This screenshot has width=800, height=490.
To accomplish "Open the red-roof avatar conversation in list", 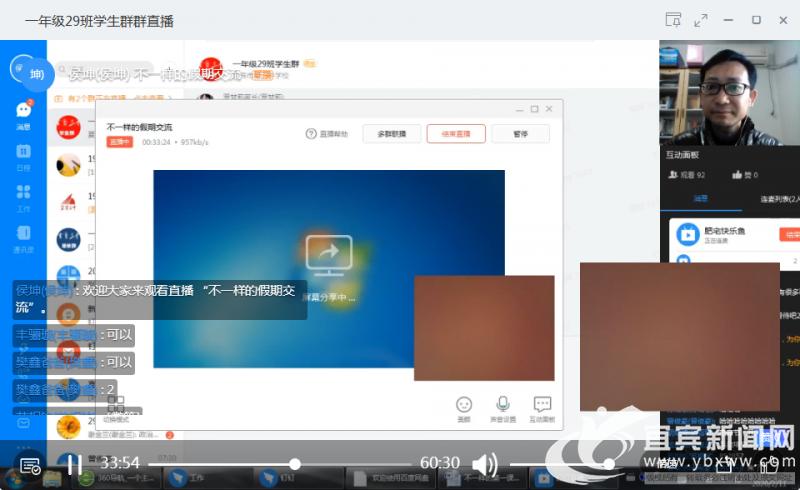I will [68, 203].
